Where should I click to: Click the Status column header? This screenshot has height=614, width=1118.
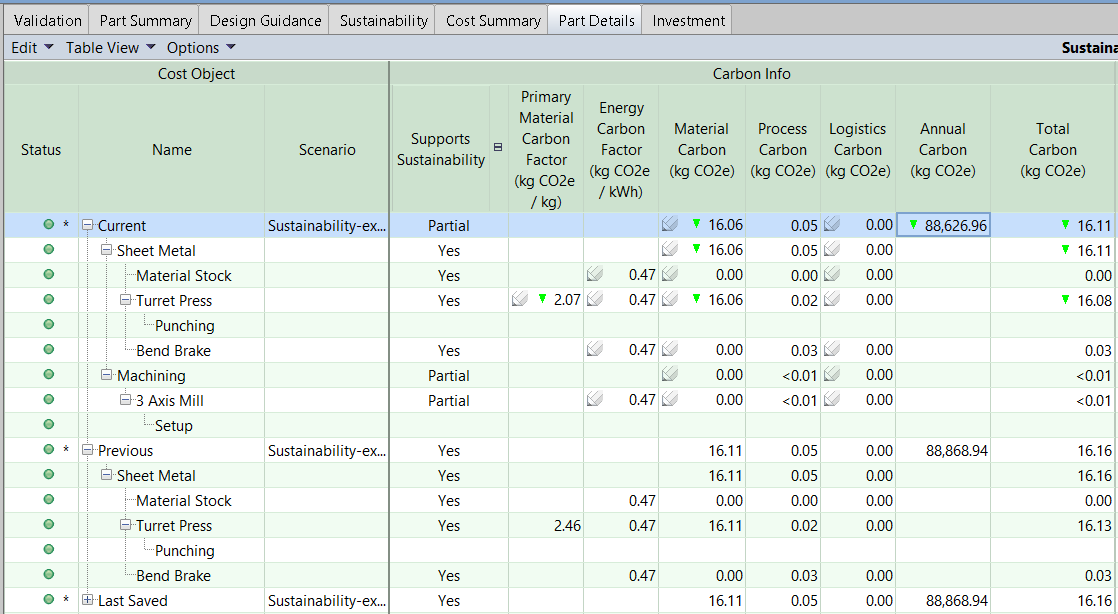tap(41, 150)
